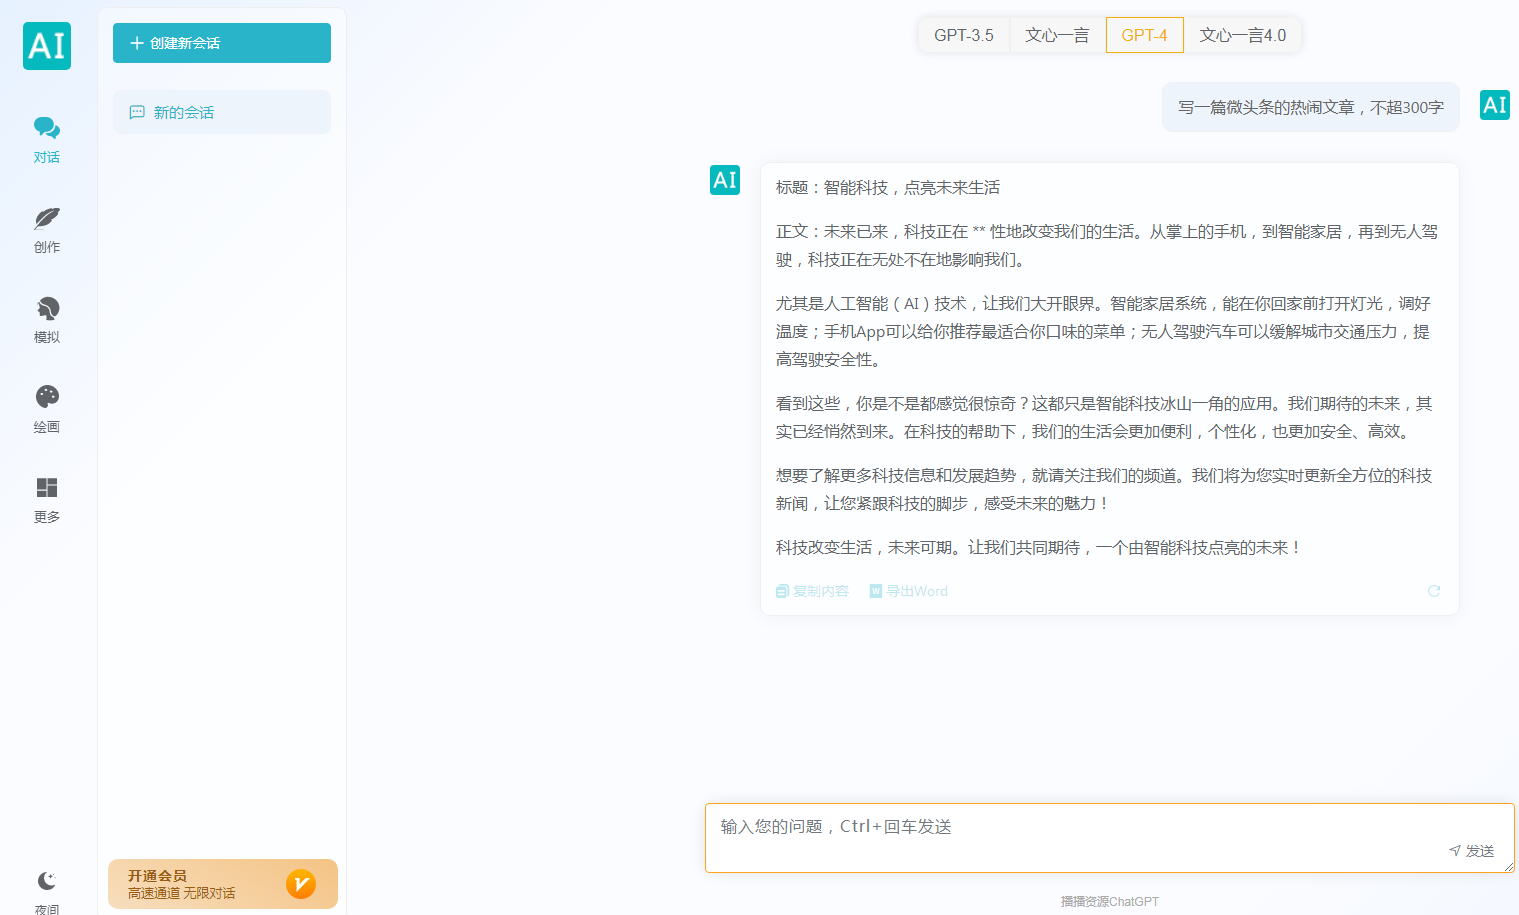Screen dimensions: 1519x915
Task: Click the send paper-plane icon
Action: point(1455,851)
